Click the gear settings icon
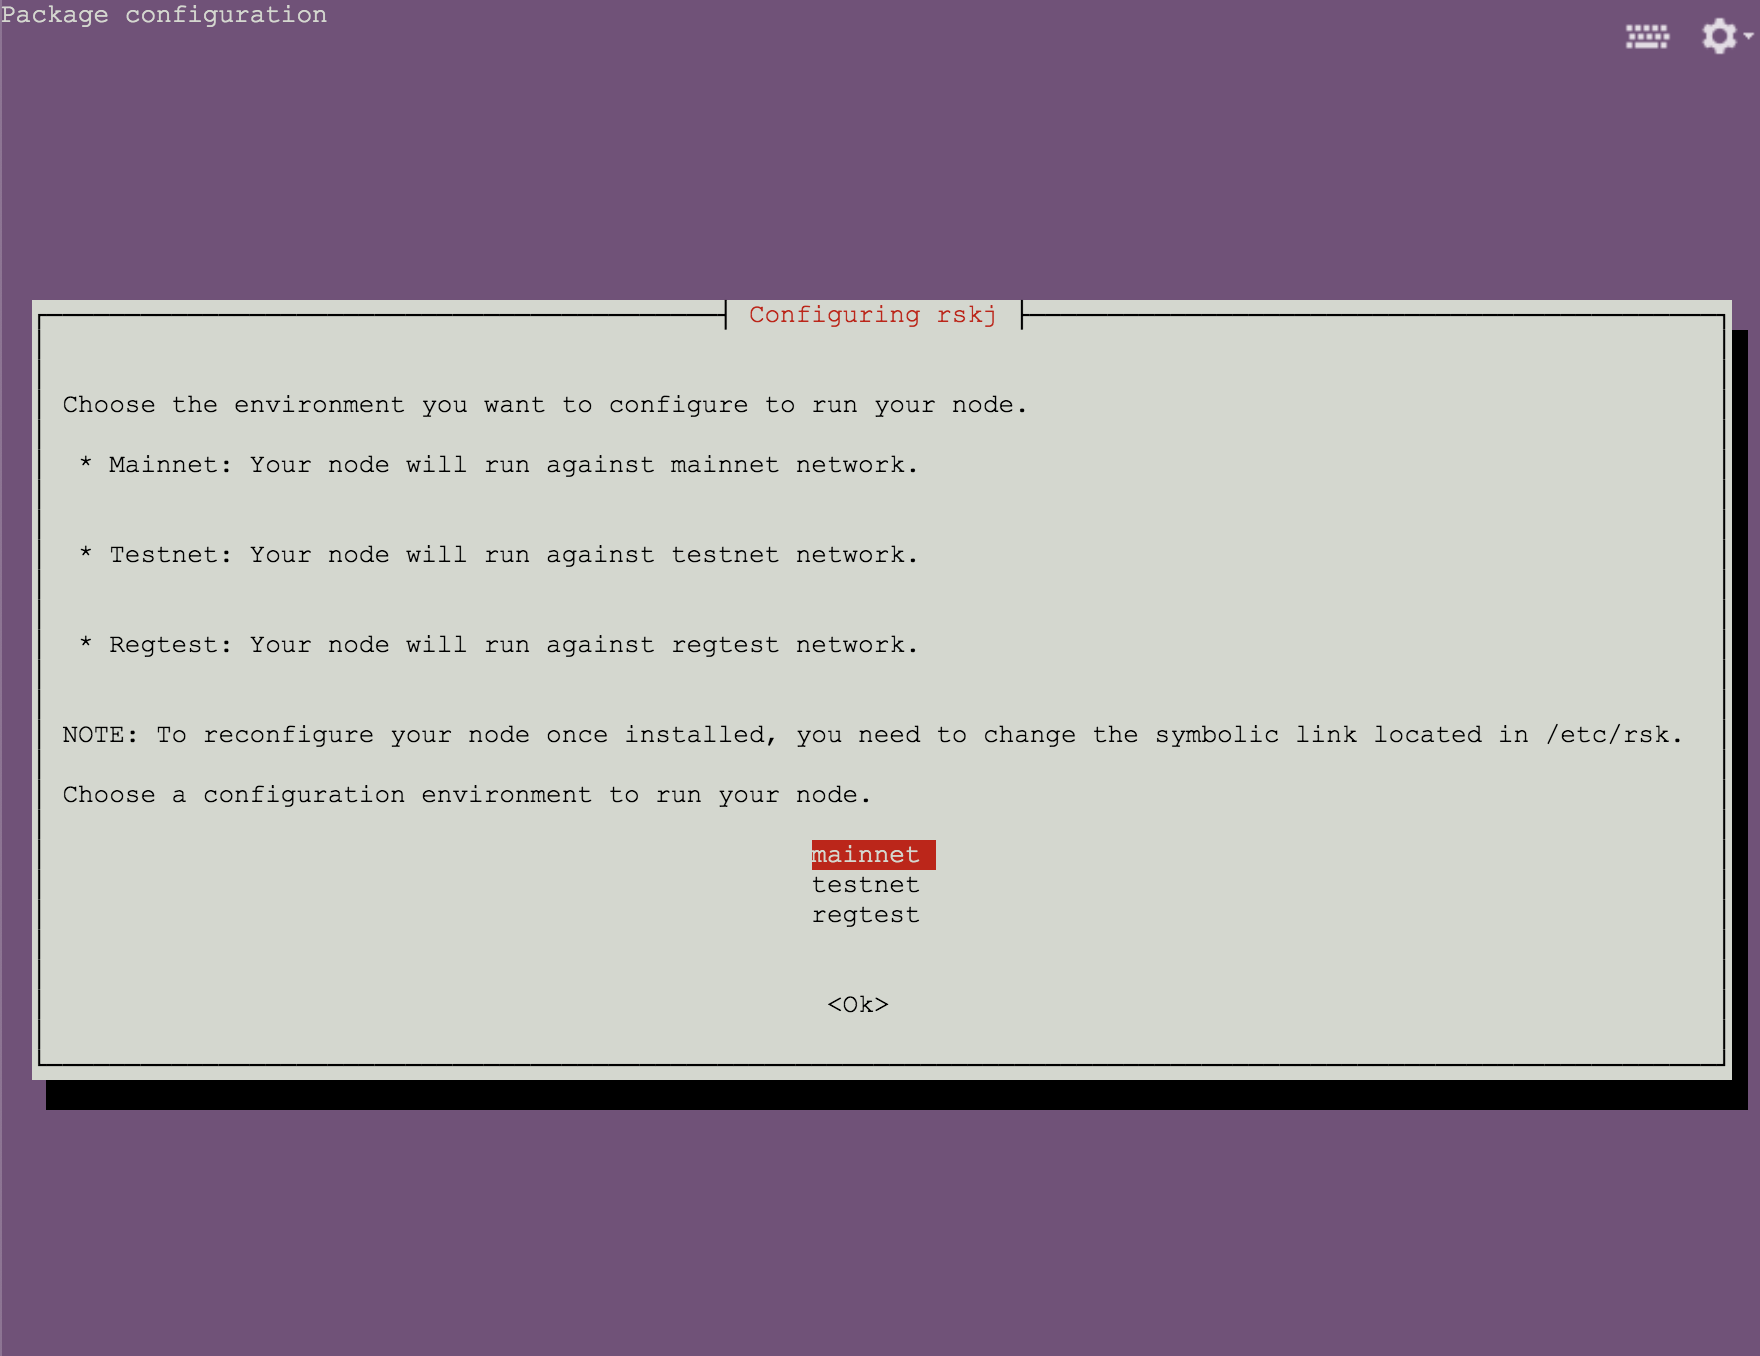The height and width of the screenshot is (1356, 1760). [x=1718, y=36]
